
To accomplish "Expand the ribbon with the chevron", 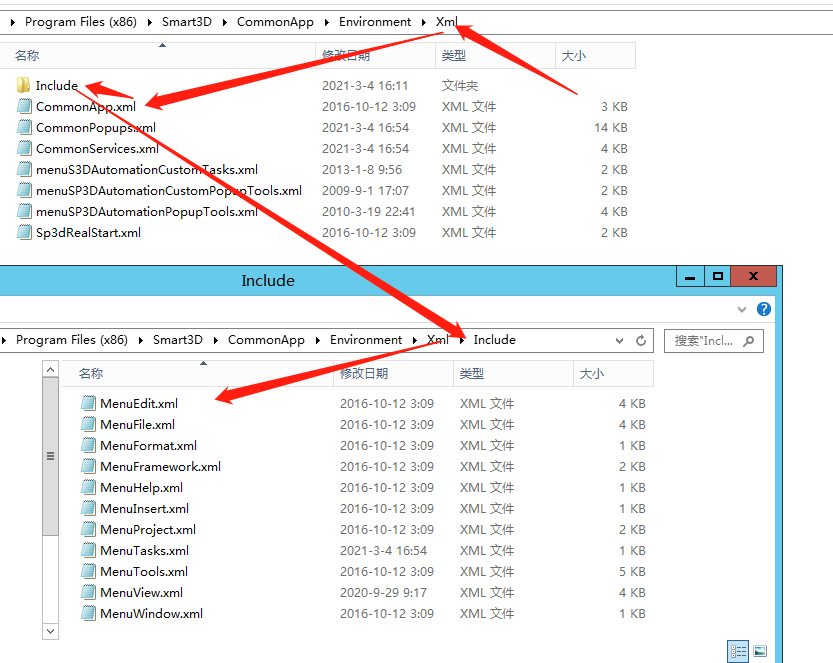I will (742, 309).
